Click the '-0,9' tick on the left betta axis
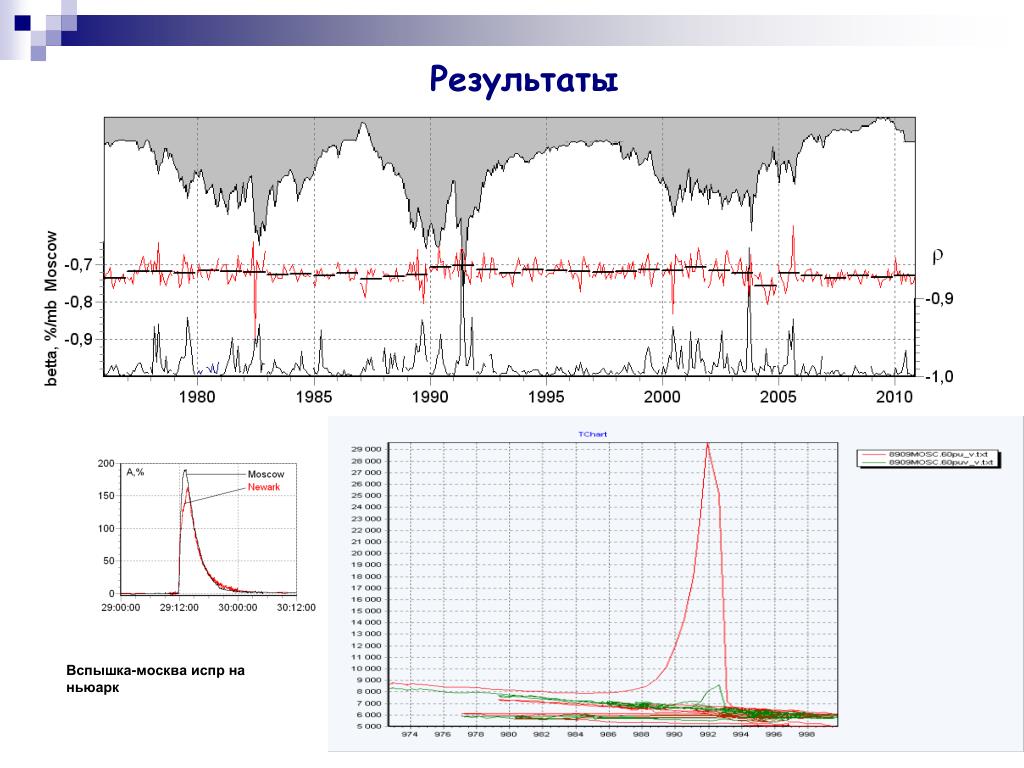1024x768 pixels. [78, 340]
